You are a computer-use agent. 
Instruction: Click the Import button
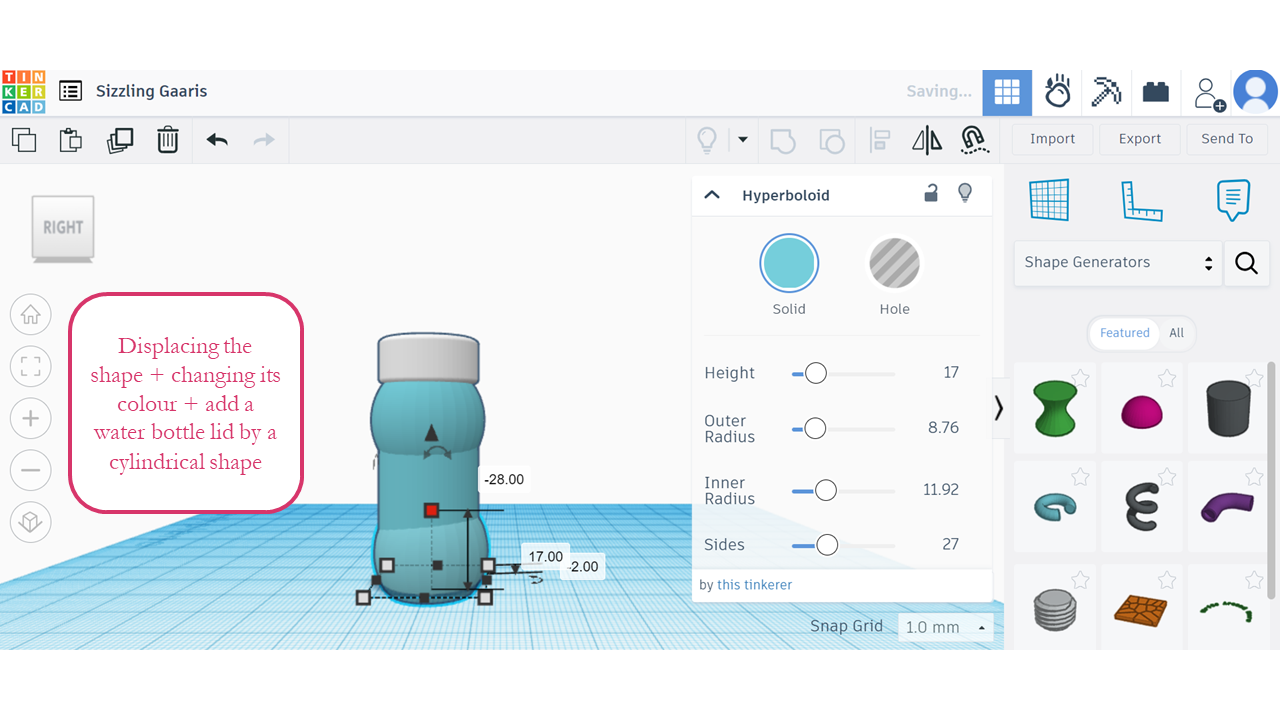[x=1052, y=139]
